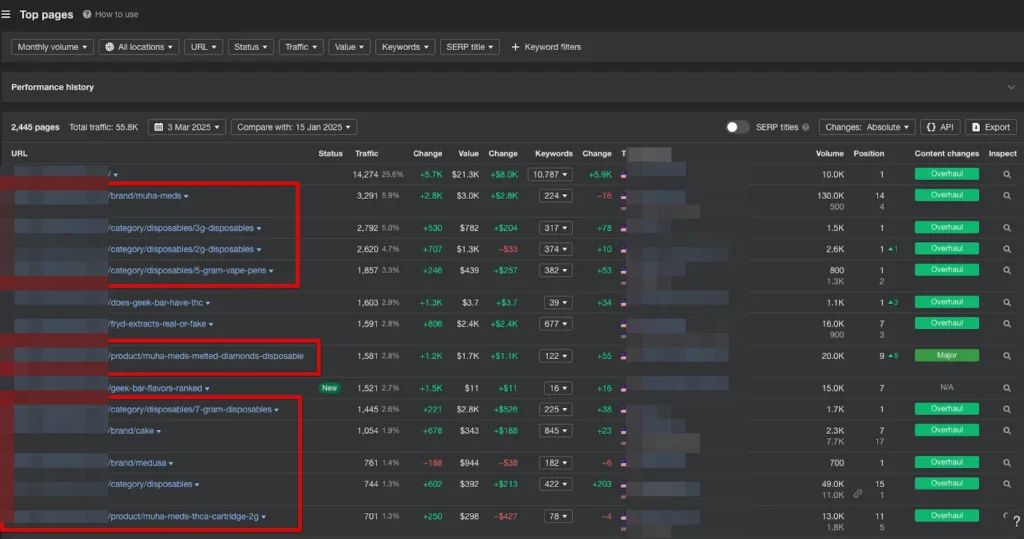Click Overhaul badge in /brand/medusa row
This screenshot has height=539, width=1024.
(946, 463)
